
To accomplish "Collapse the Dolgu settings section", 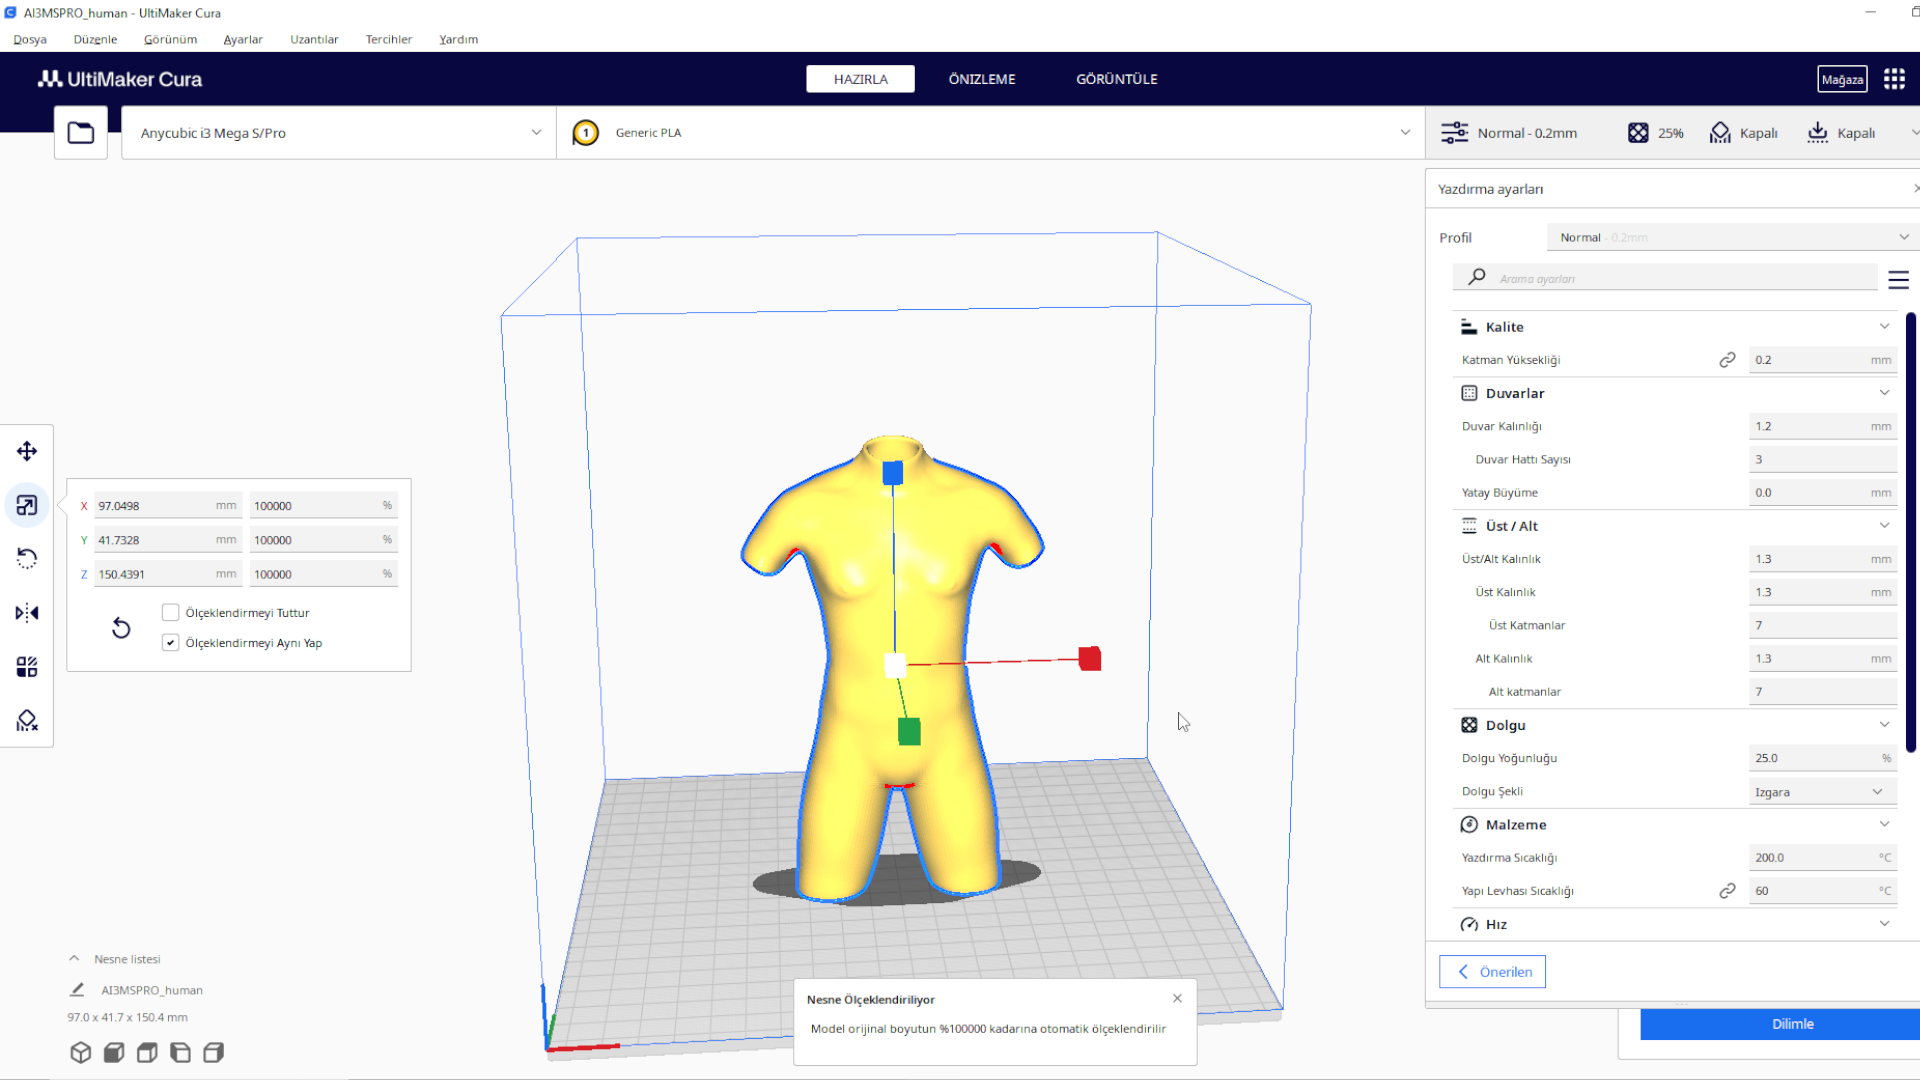I will pos(1884,724).
